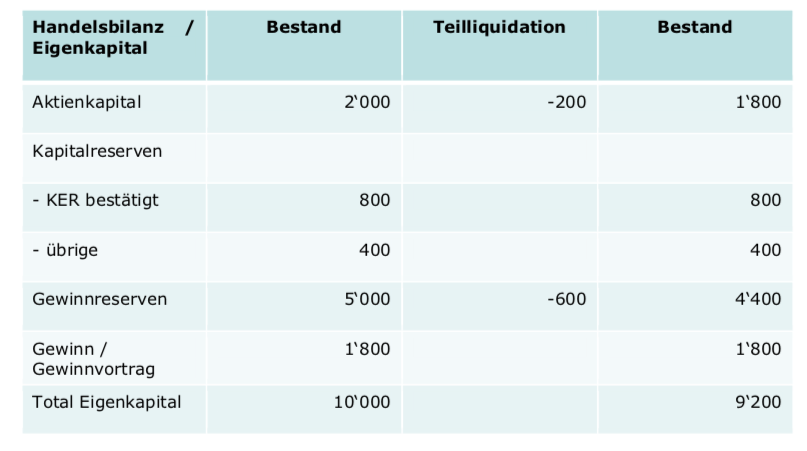Click the 5'000 Gewinnreserven value
Viewport: 807px width, 451px height.
pyautogui.click(x=366, y=299)
